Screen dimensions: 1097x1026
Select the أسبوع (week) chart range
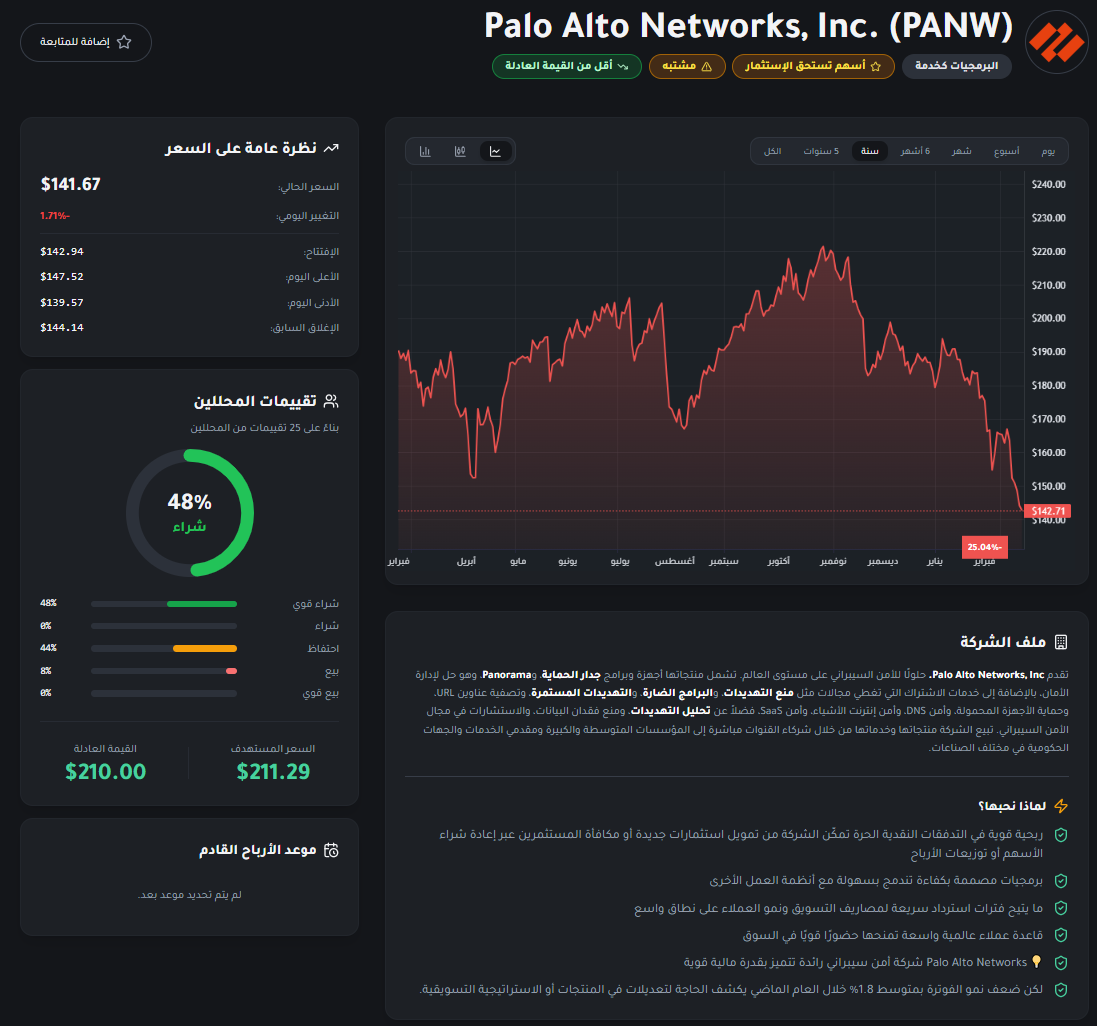(x=1006, y=151)
